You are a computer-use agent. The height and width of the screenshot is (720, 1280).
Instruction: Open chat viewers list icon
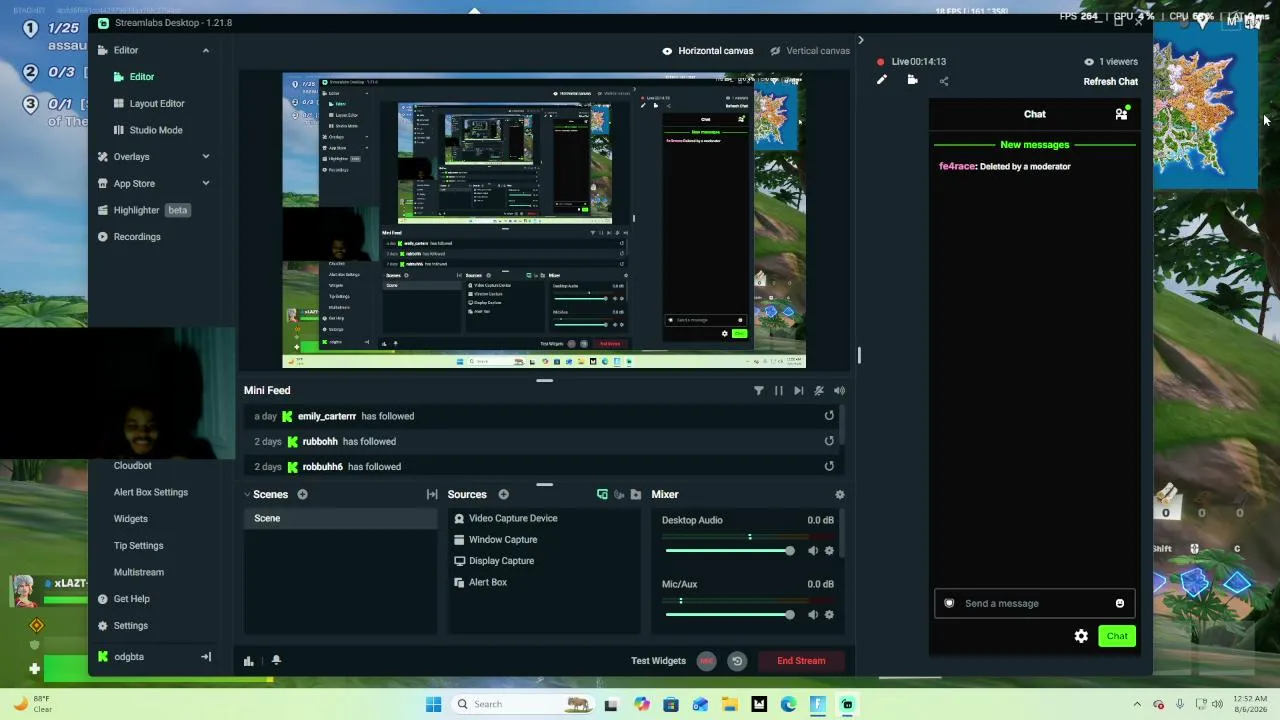coord(1122,114)
